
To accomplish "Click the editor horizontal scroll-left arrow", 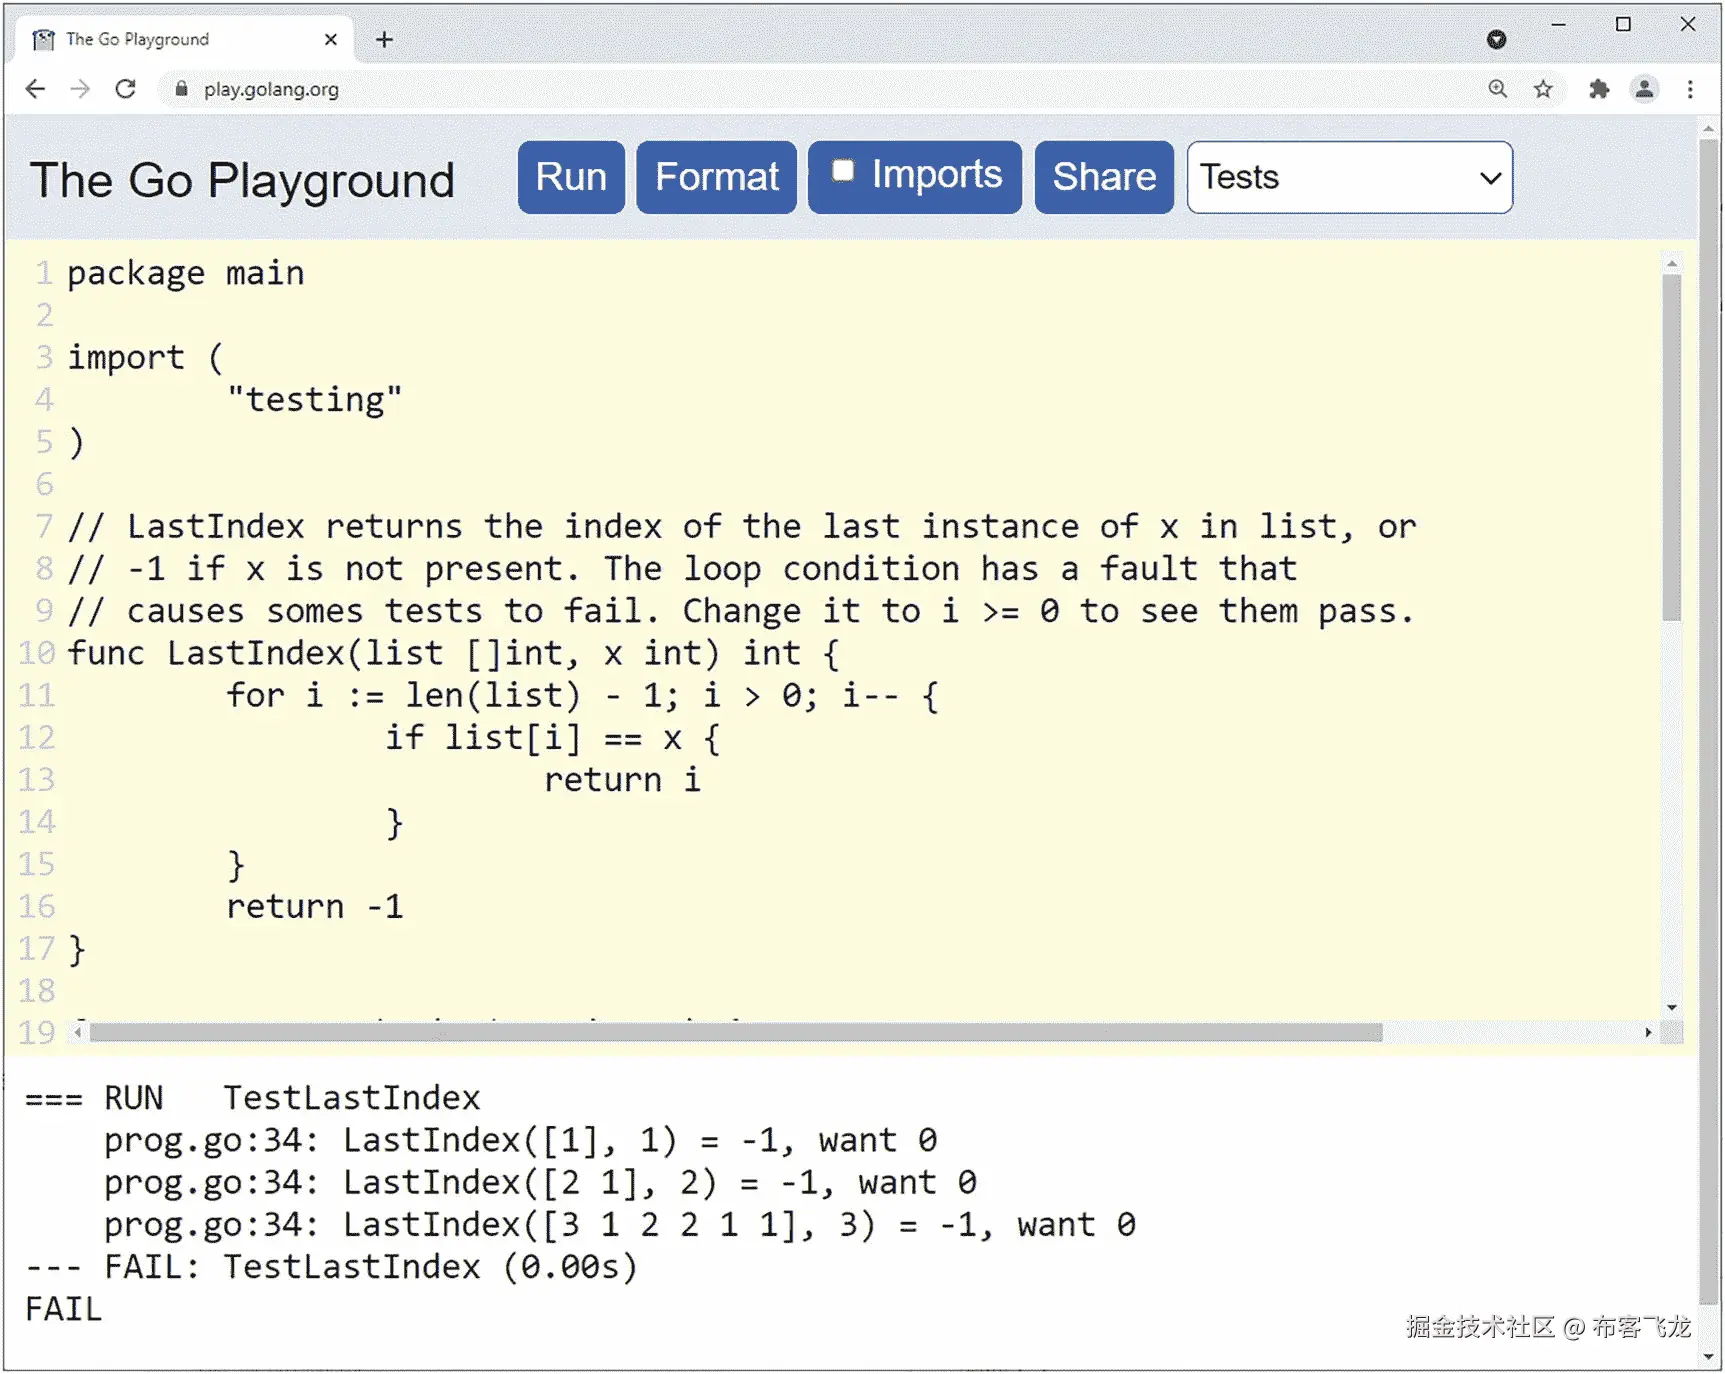I will point(79,1032).
